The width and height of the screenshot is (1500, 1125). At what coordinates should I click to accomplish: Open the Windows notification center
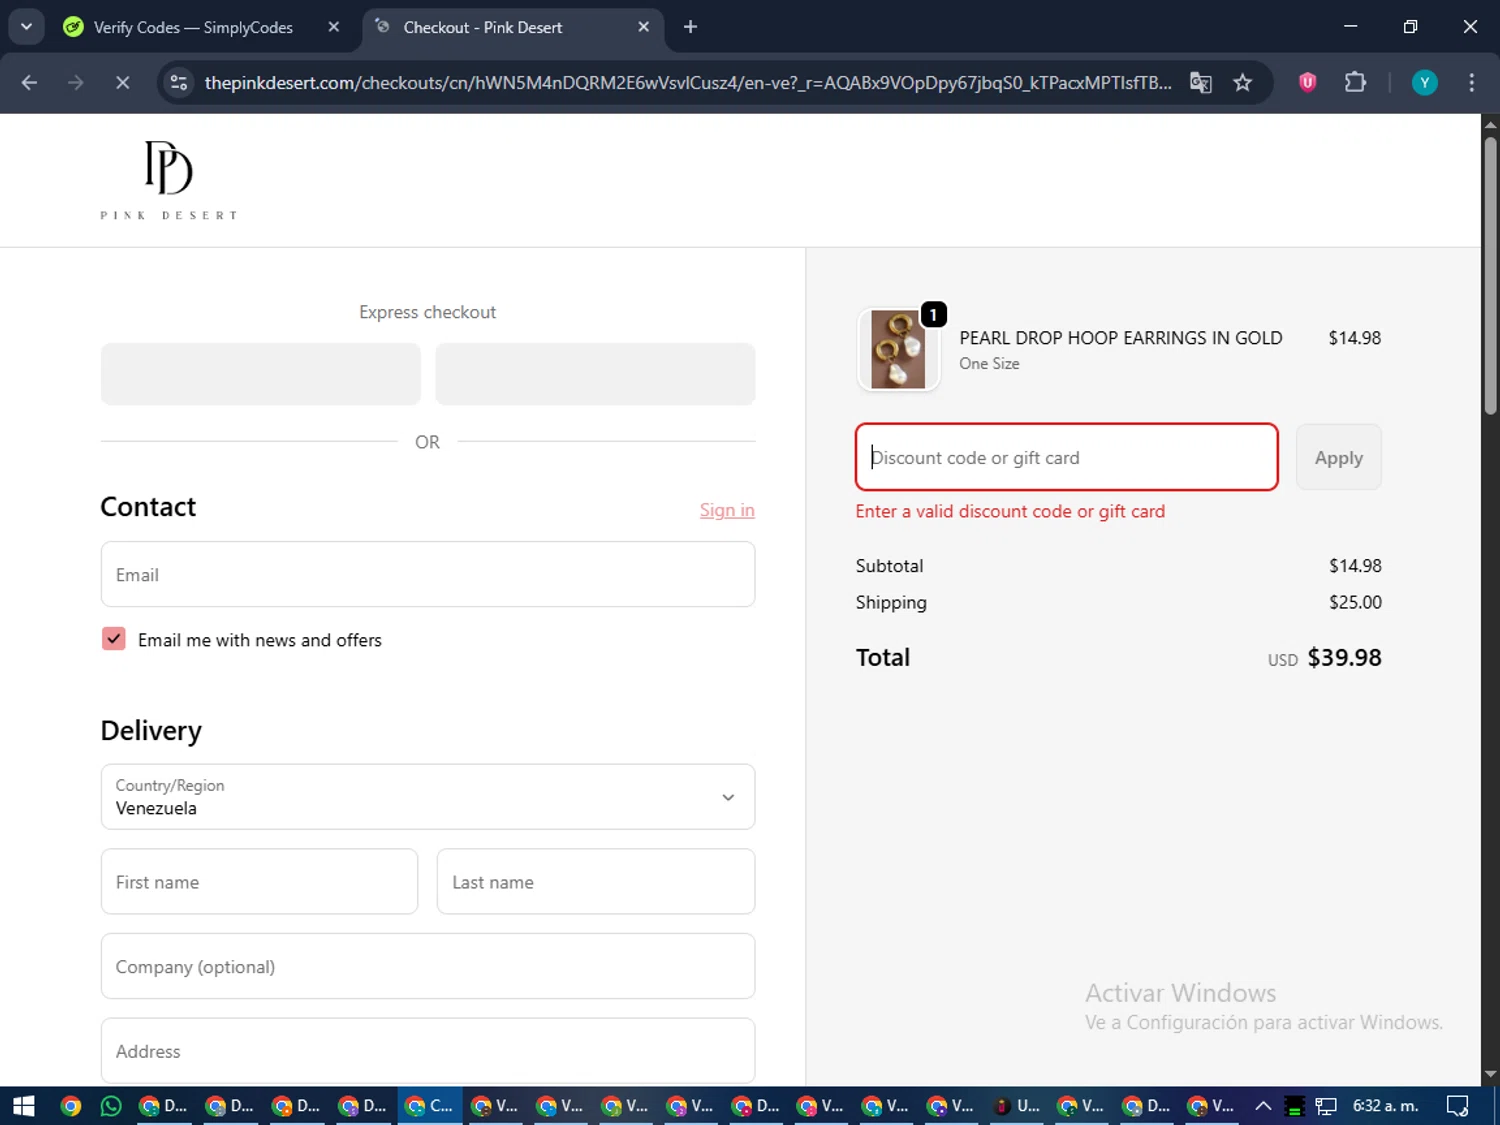(1458, 1106)
